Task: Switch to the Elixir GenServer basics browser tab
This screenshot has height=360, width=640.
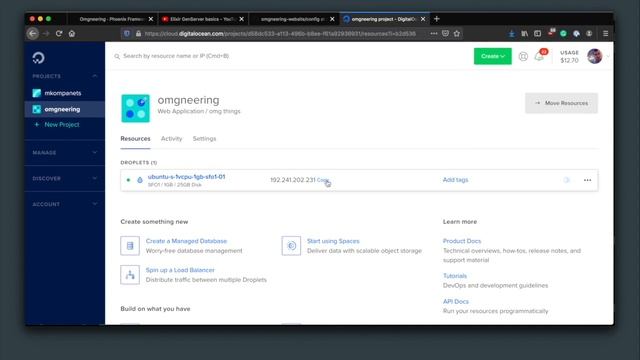Action: [x=202, y=19]
